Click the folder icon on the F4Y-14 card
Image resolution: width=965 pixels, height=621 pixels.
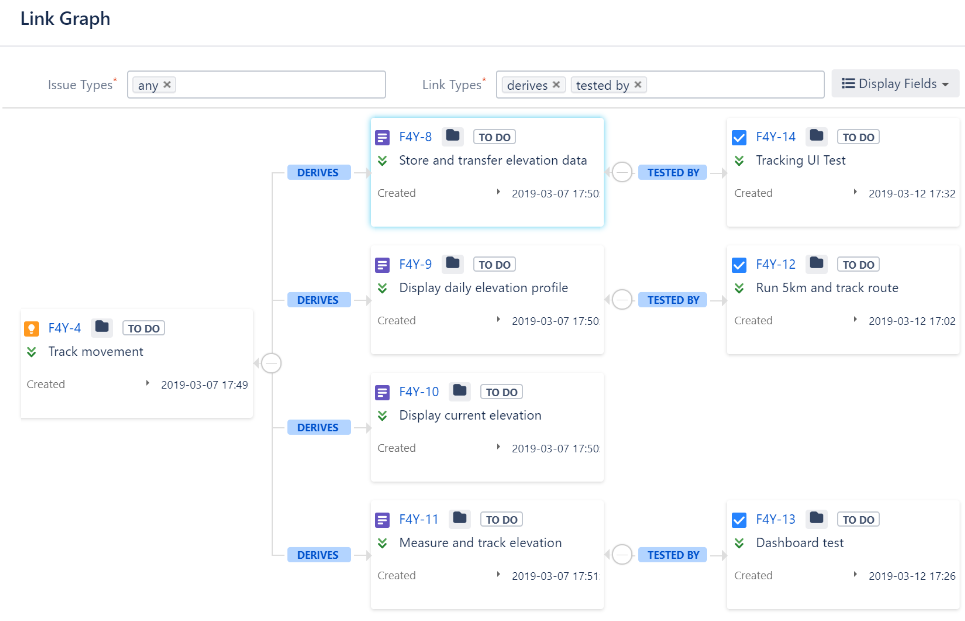817,136
